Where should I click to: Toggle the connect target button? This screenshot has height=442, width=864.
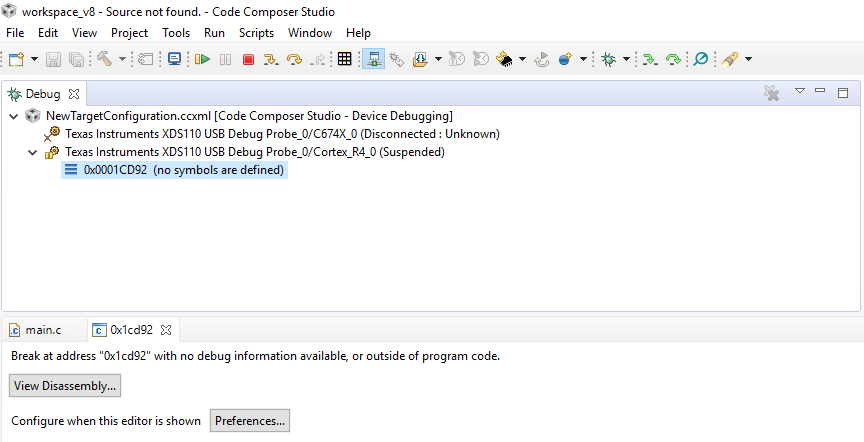374,59
